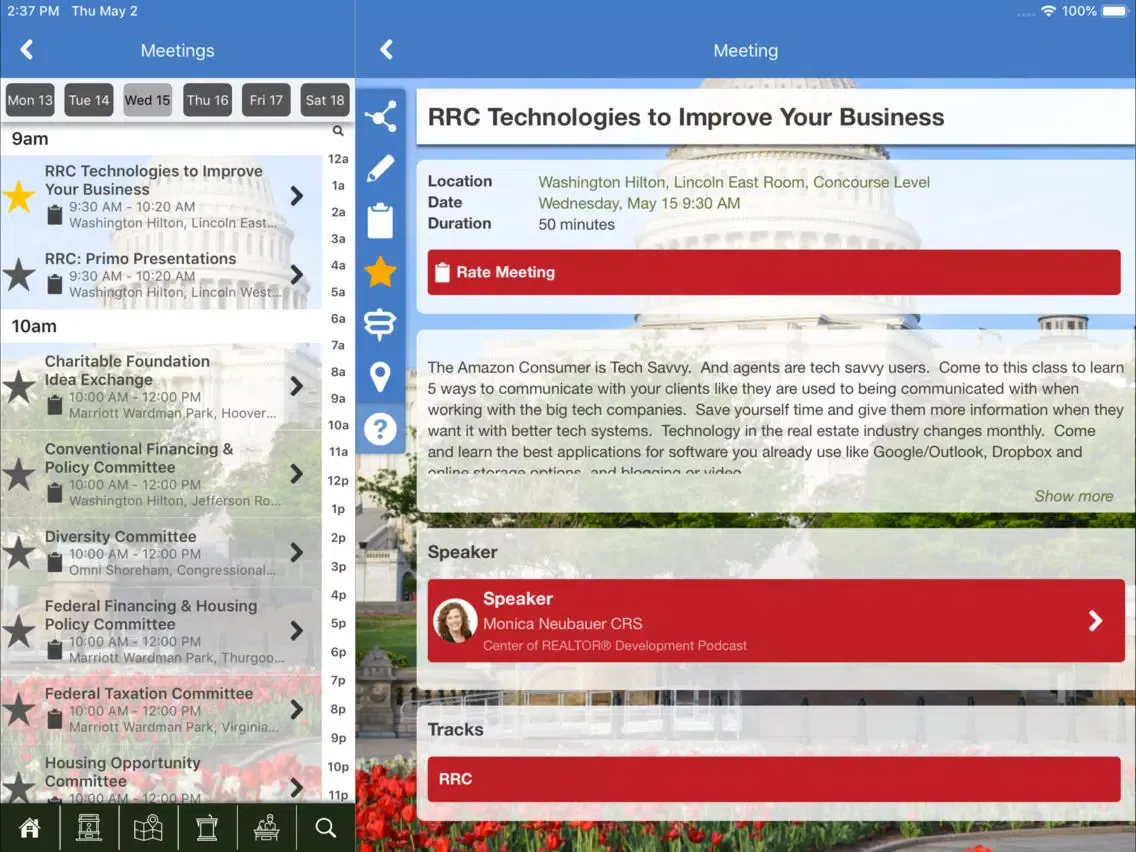Switch to the Thu 16 day tab

[207, 100]
